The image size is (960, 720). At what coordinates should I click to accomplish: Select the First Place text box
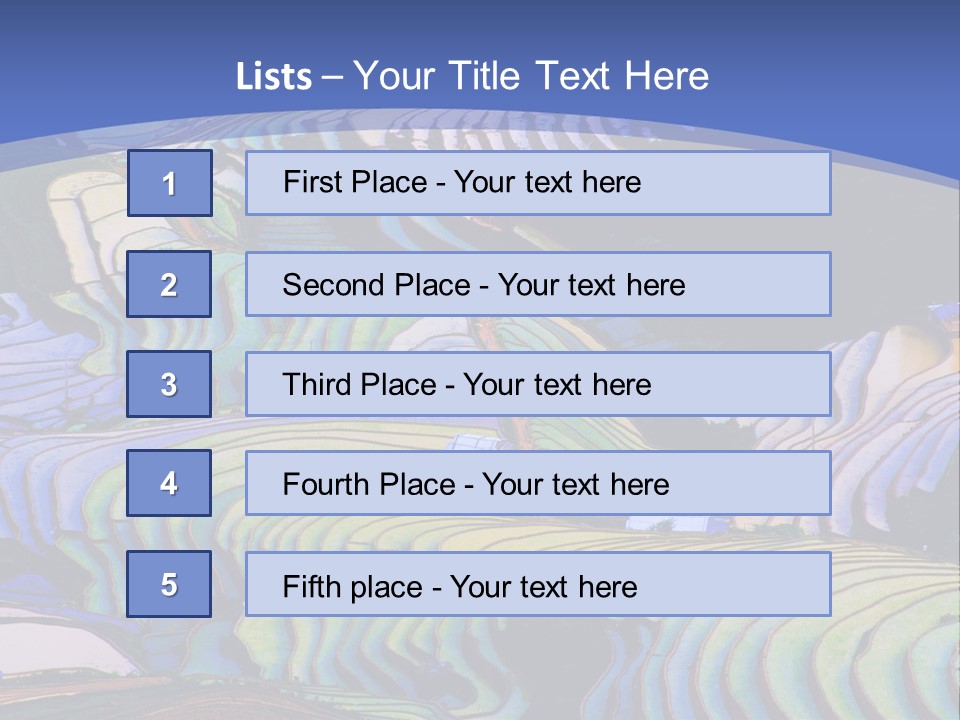(538, 183)
